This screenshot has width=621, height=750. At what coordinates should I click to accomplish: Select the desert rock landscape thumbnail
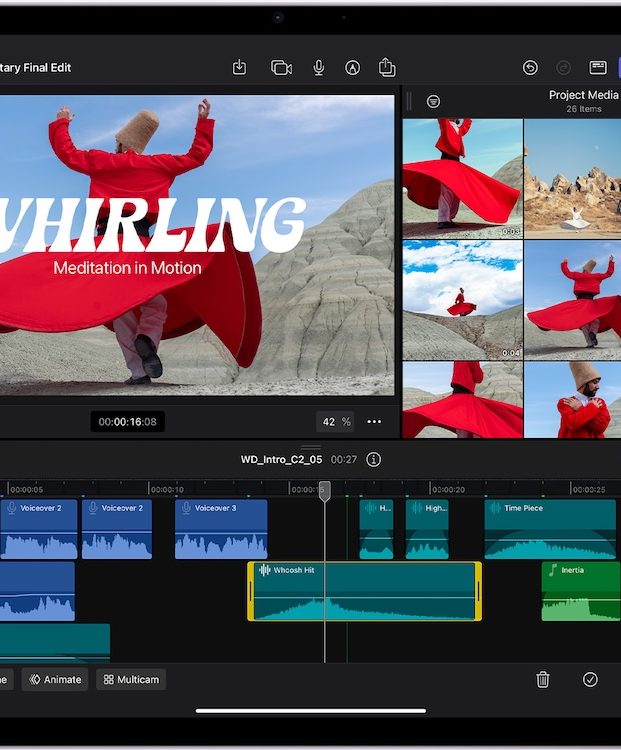tap(572, 178)
